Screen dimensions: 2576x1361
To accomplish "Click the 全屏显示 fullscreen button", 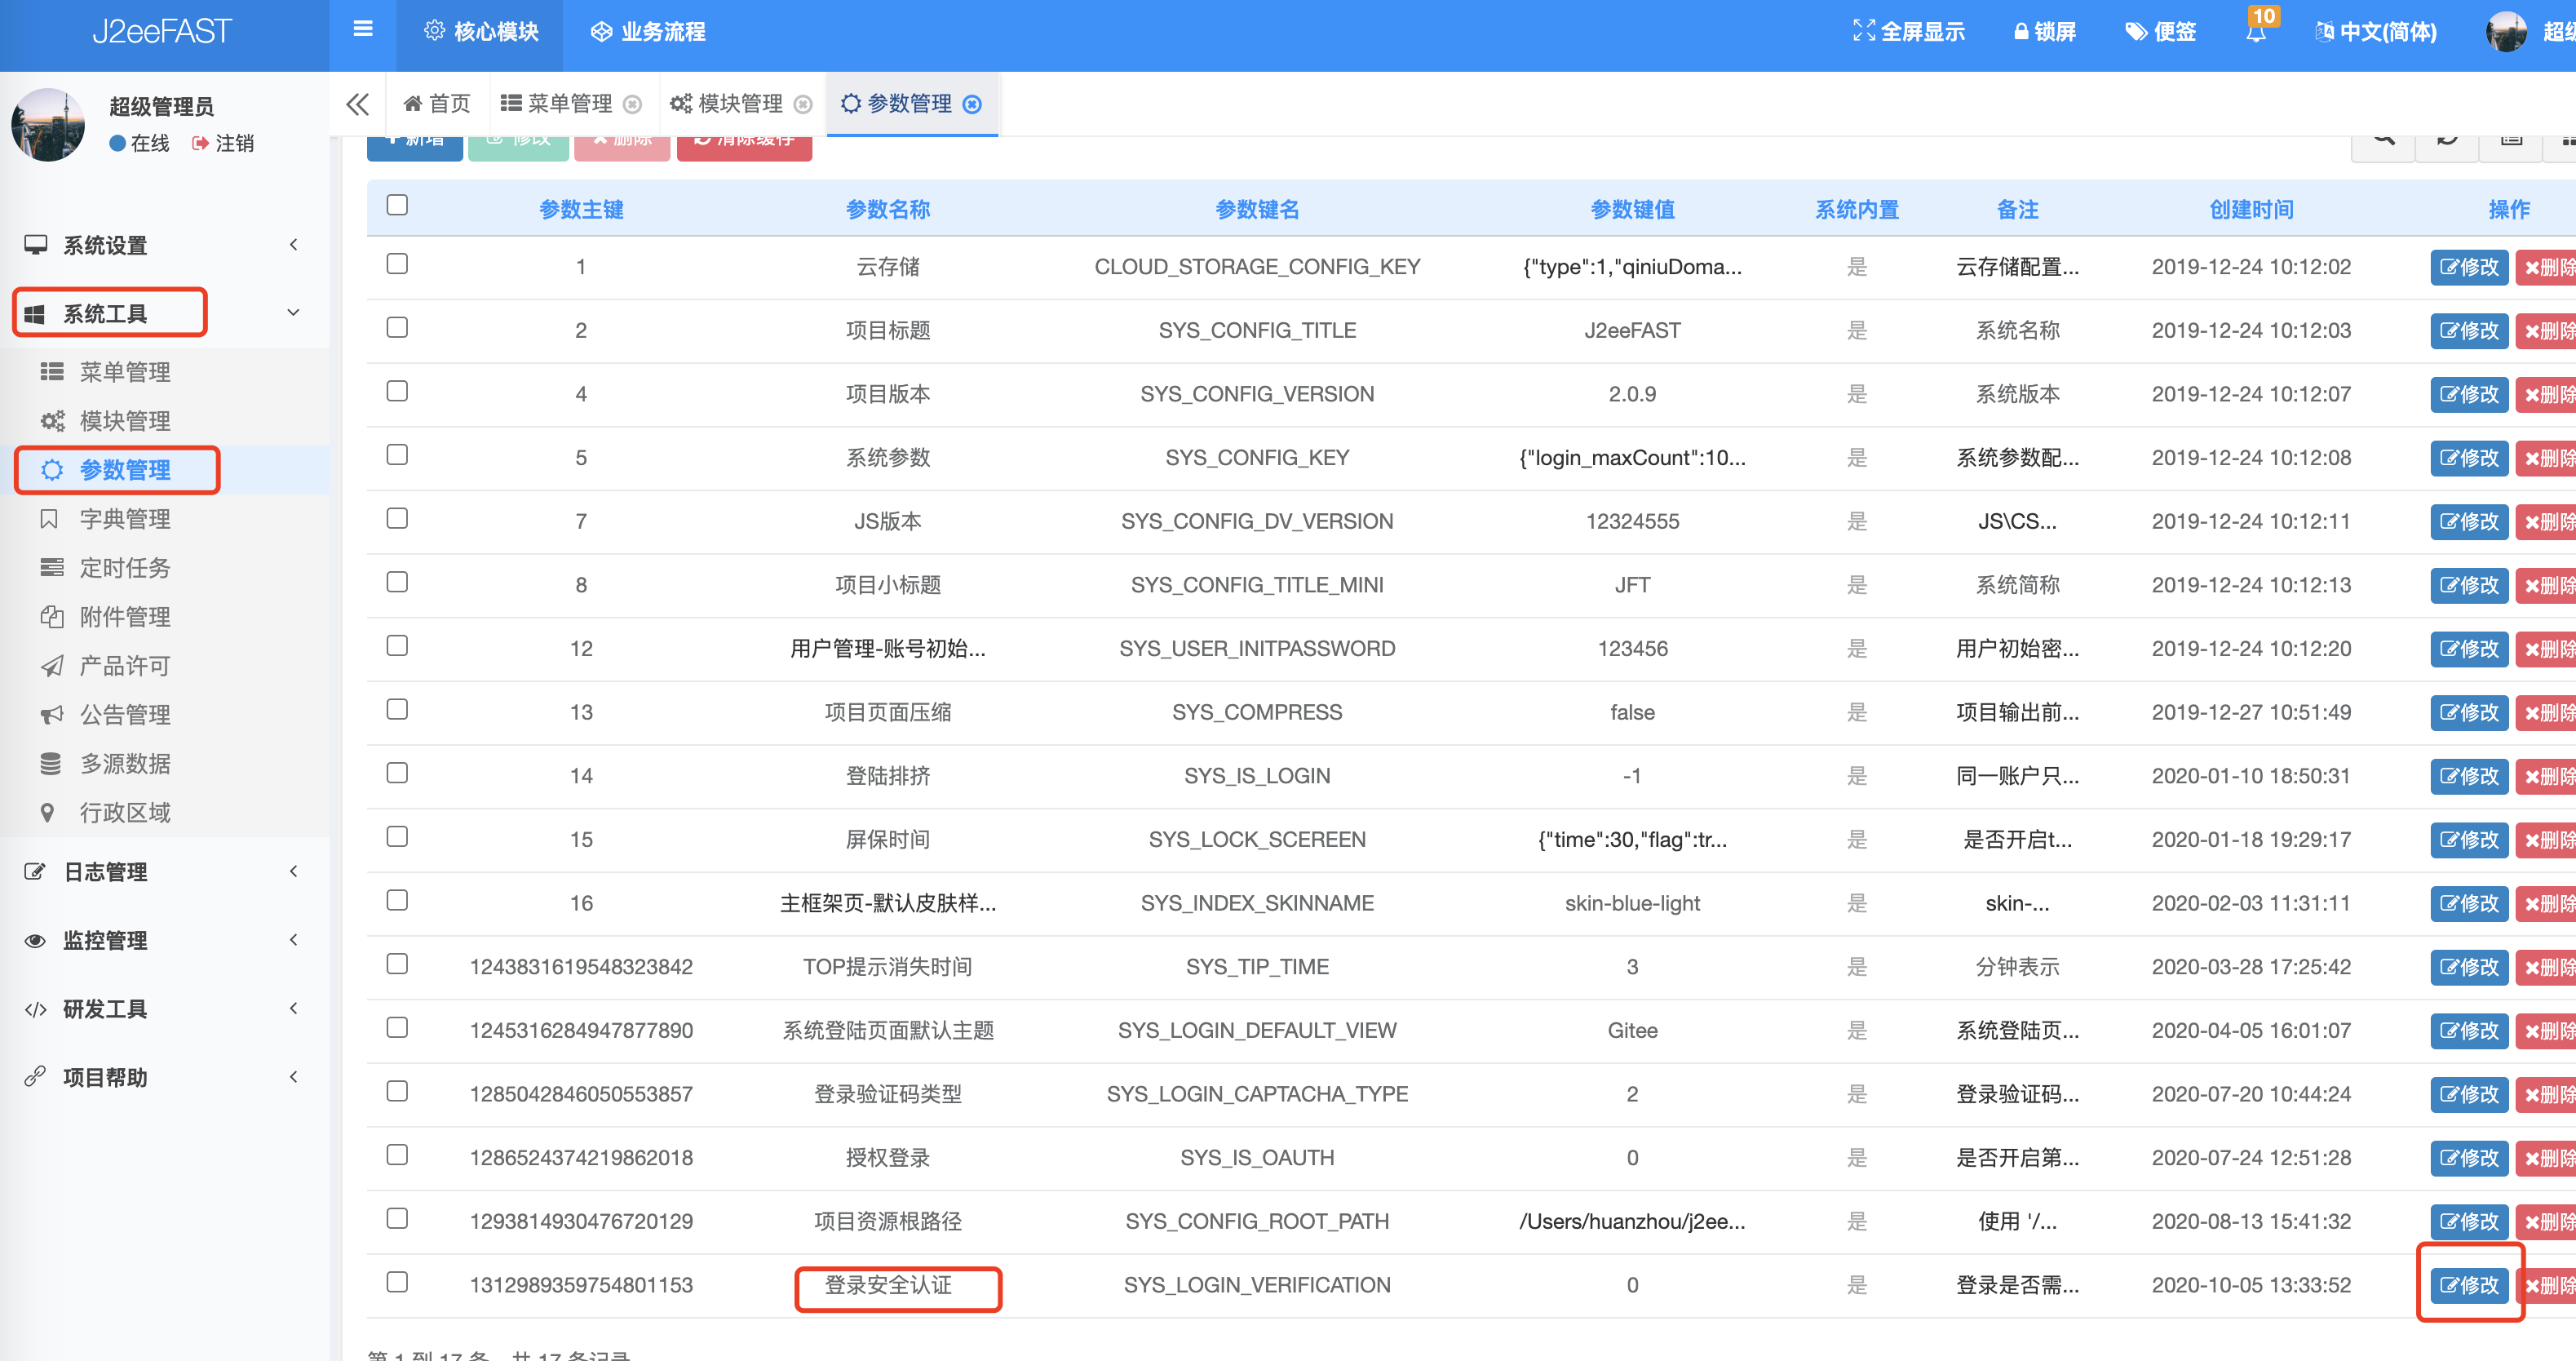I will [1908, 32].
